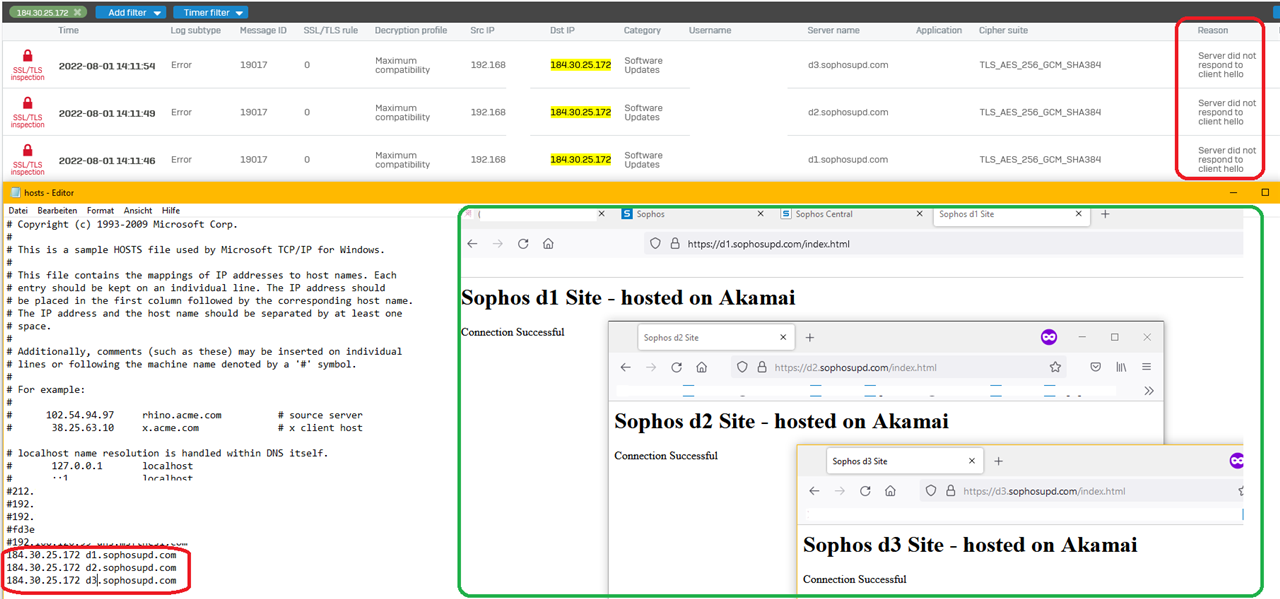Select the Message ID column header

pos(263,31)
